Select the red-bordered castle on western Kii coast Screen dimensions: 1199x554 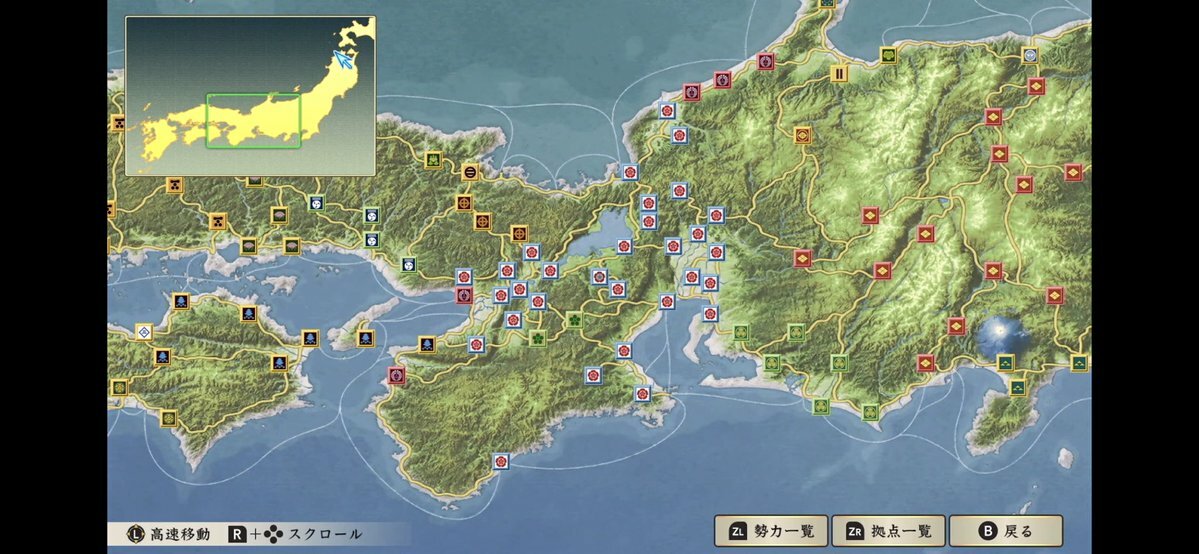click(x=397, y=376)
